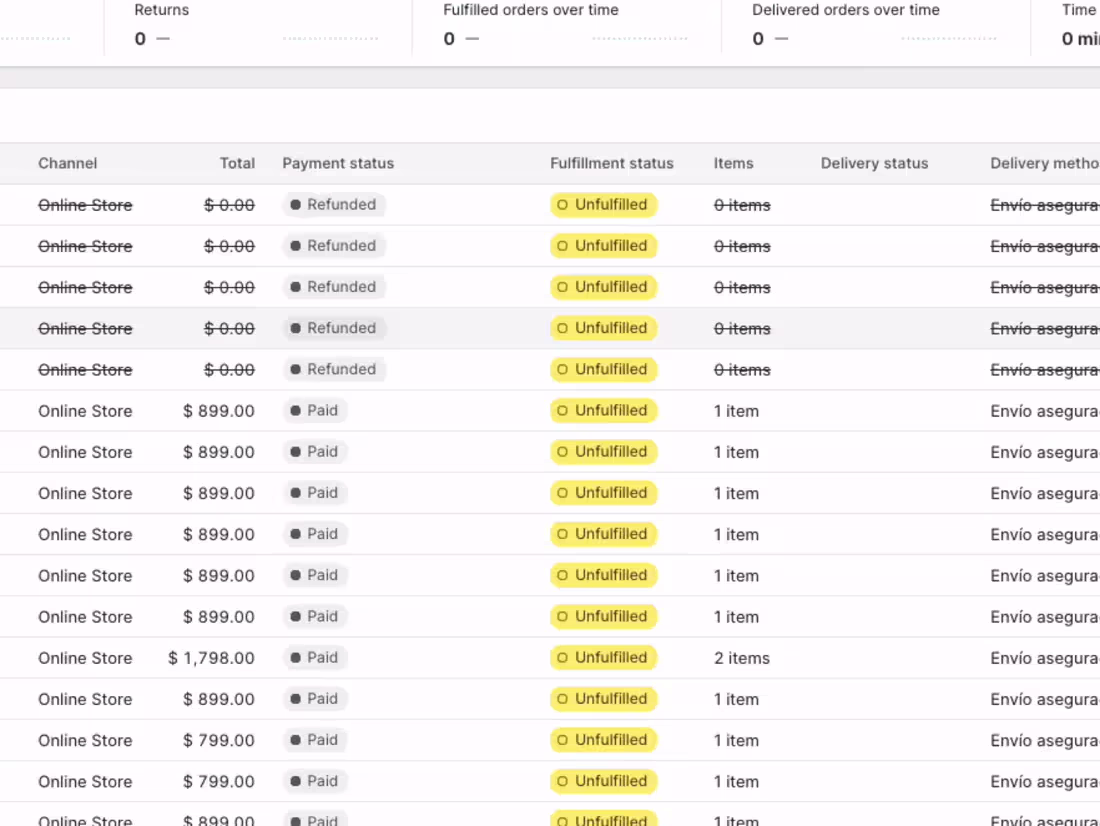This screenshot has height=826, width=1100.
Task: Expand the "2 items" list
Action: pos(741,658)
